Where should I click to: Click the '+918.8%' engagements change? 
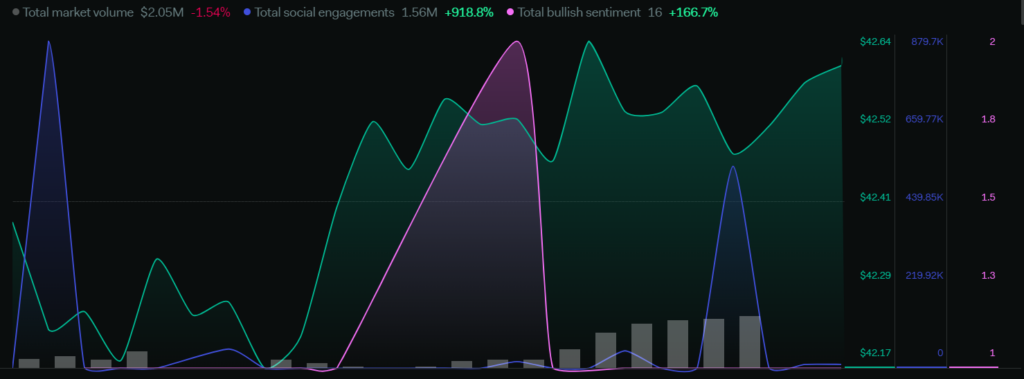[469, 12]
